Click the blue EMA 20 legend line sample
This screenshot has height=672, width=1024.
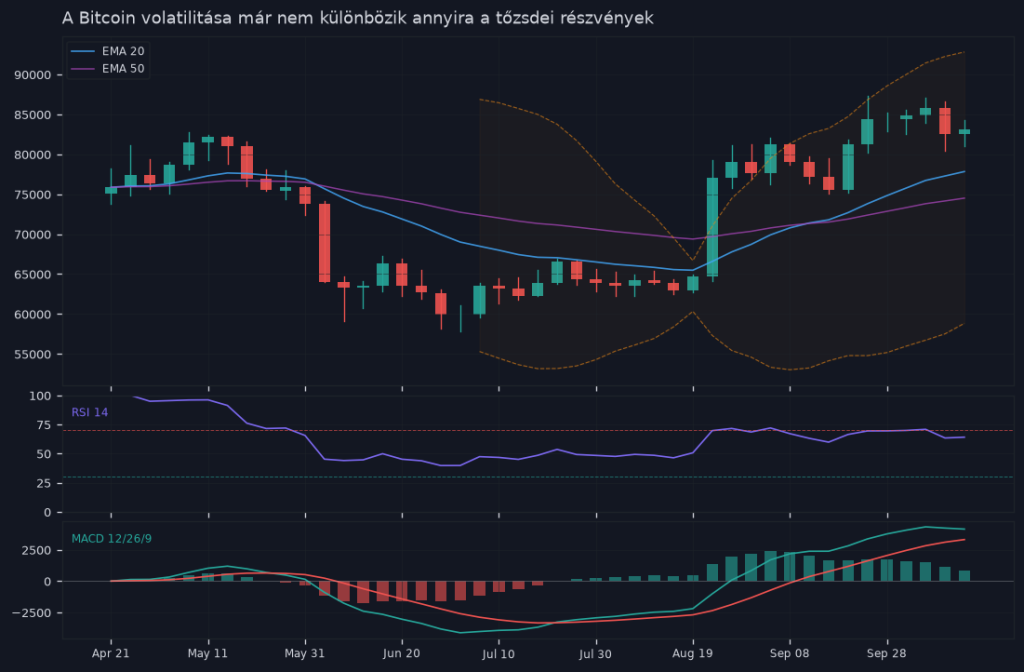point(83,51)
